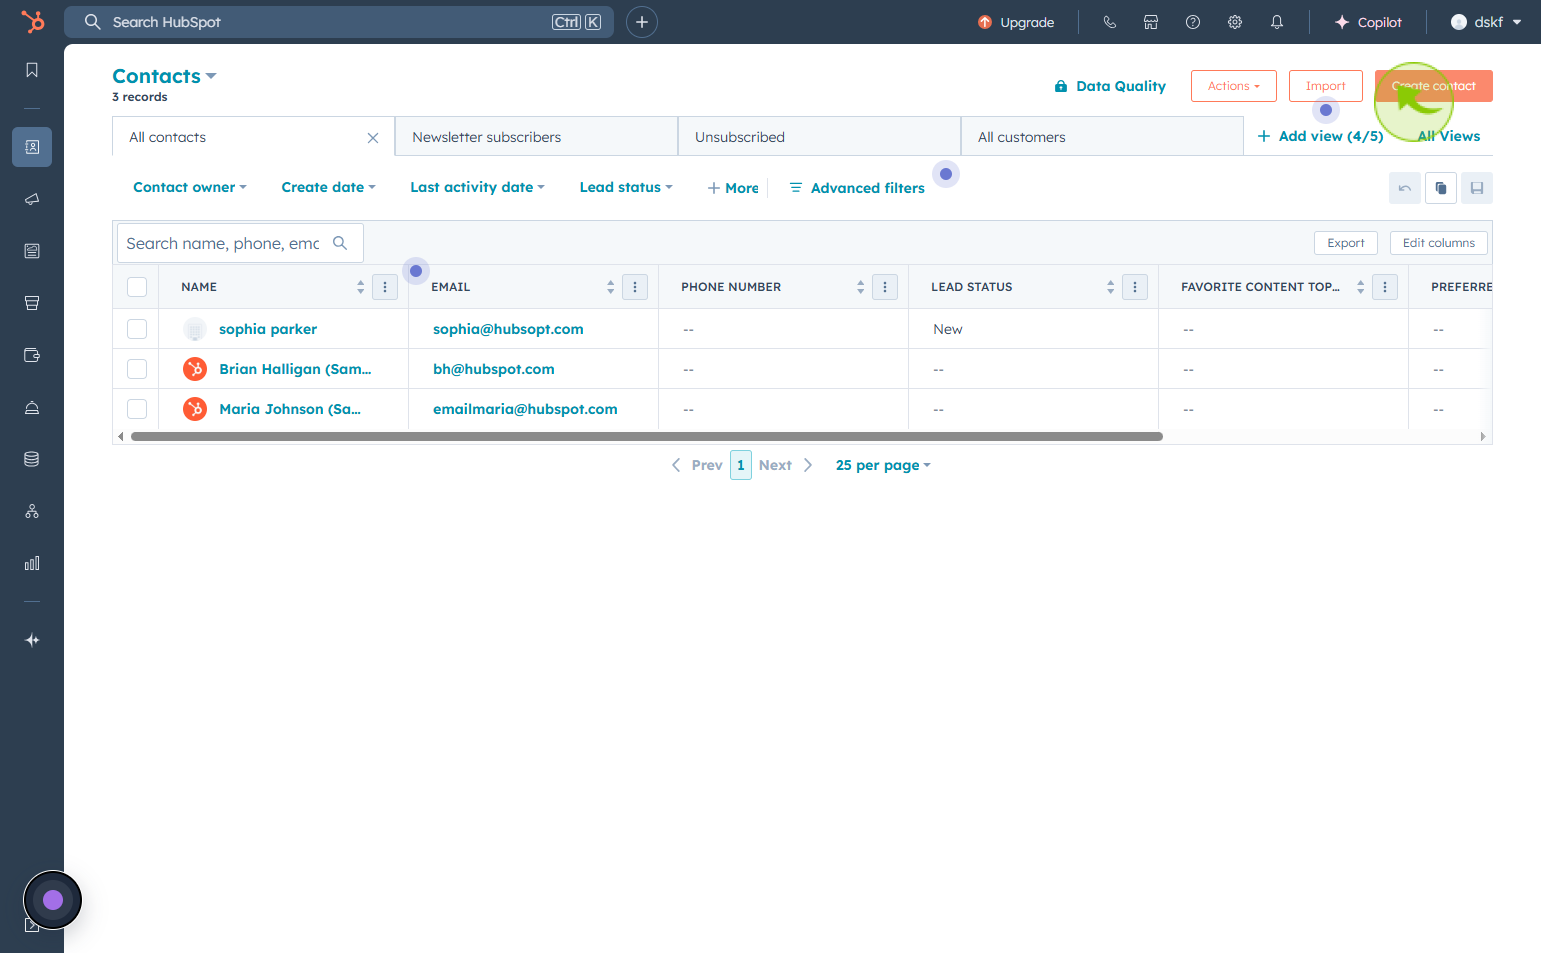Open the Service bell sidebar icon

click(32, 407)
